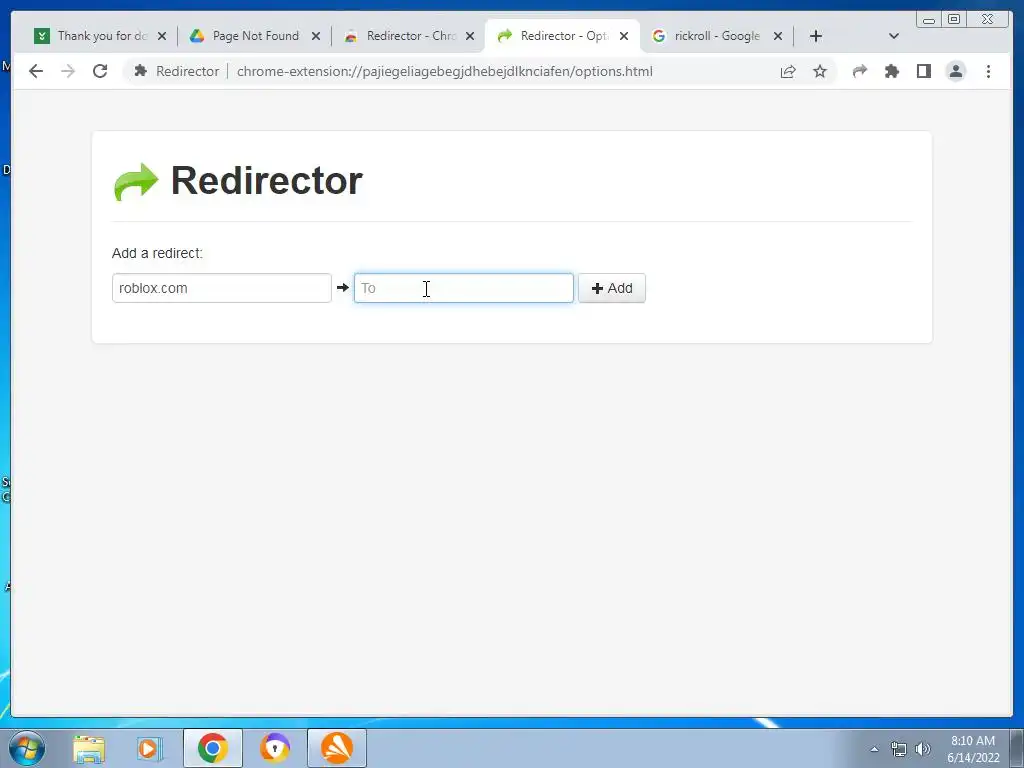Screen dimensions: 1024x768
Task: Open the Avast orange taskbar icon
Action: point(337,748)
